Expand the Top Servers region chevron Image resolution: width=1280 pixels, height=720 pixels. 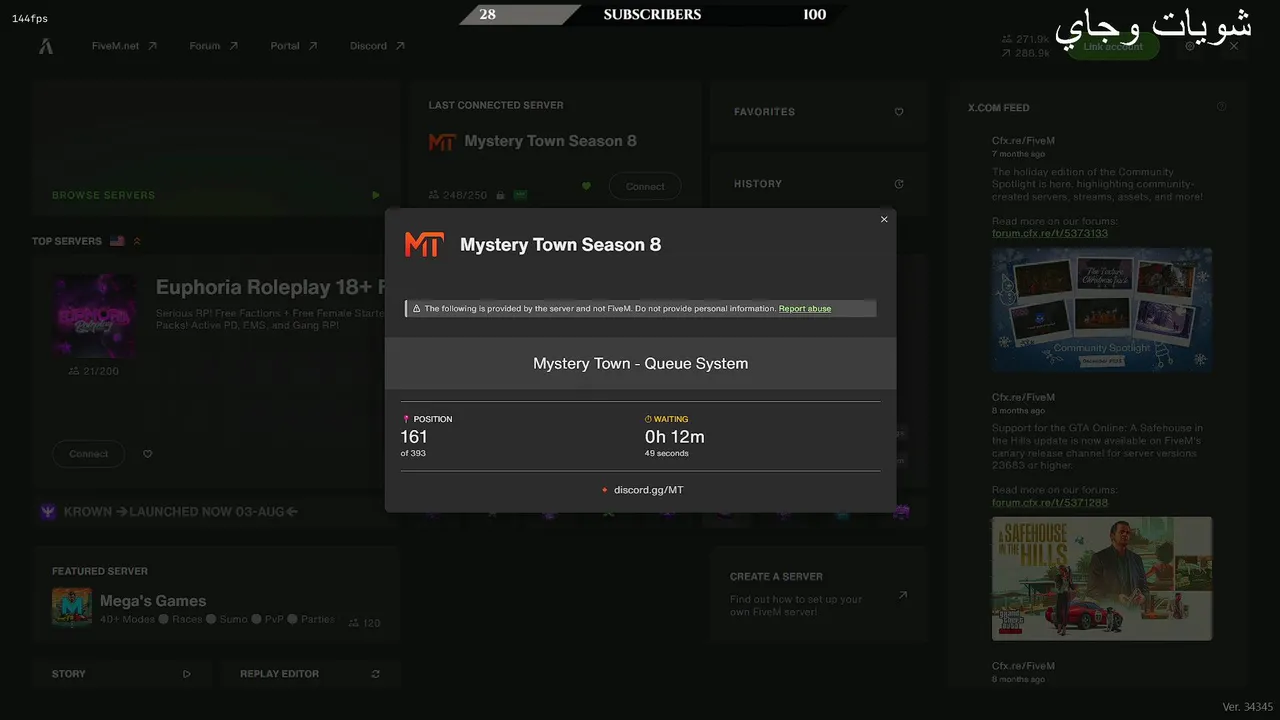(137, 241)
